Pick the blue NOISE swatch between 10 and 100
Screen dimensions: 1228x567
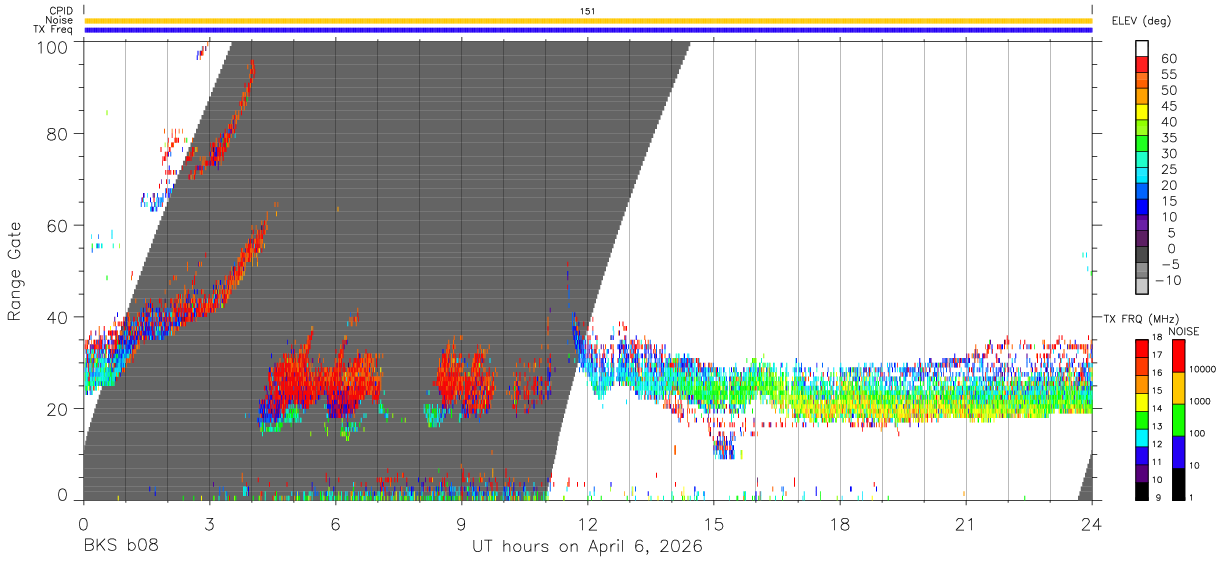(1177, 451)
